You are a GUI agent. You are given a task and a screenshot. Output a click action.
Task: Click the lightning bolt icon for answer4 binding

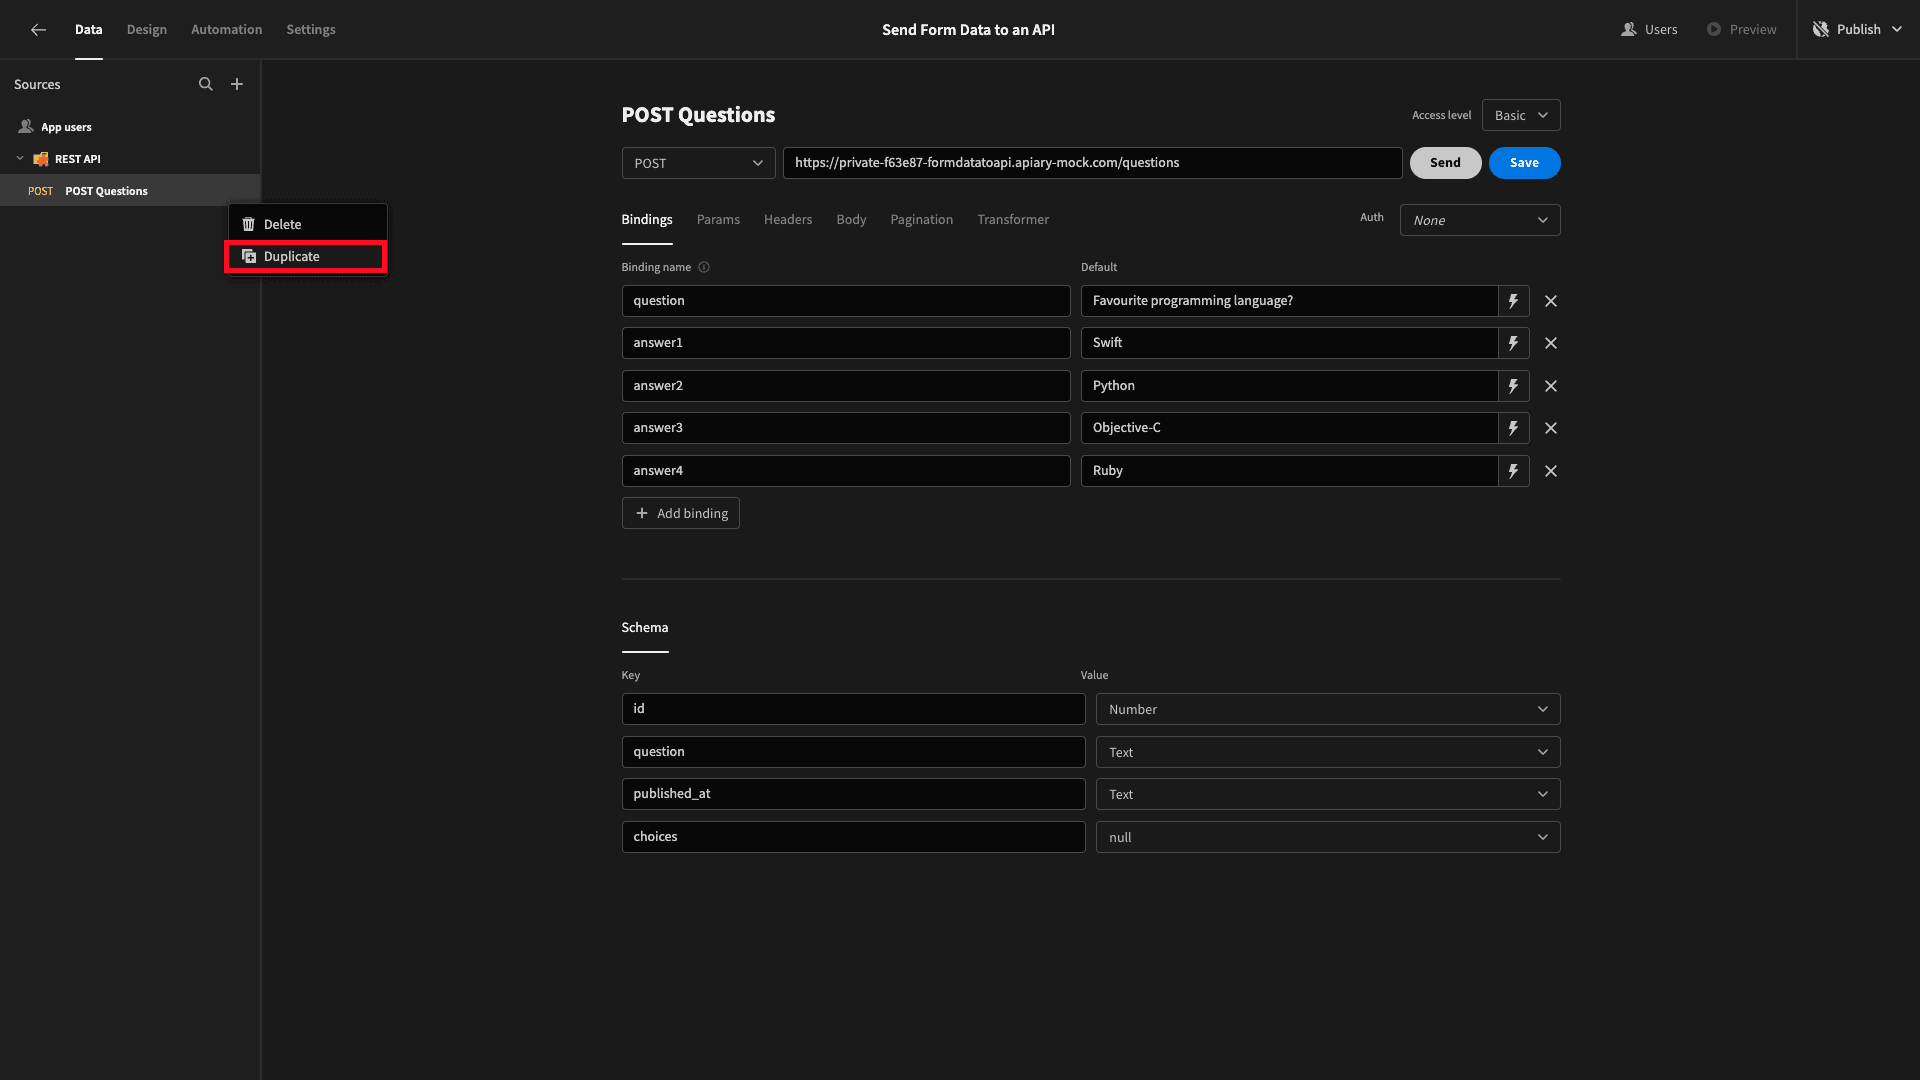[x=1514, y=469]
